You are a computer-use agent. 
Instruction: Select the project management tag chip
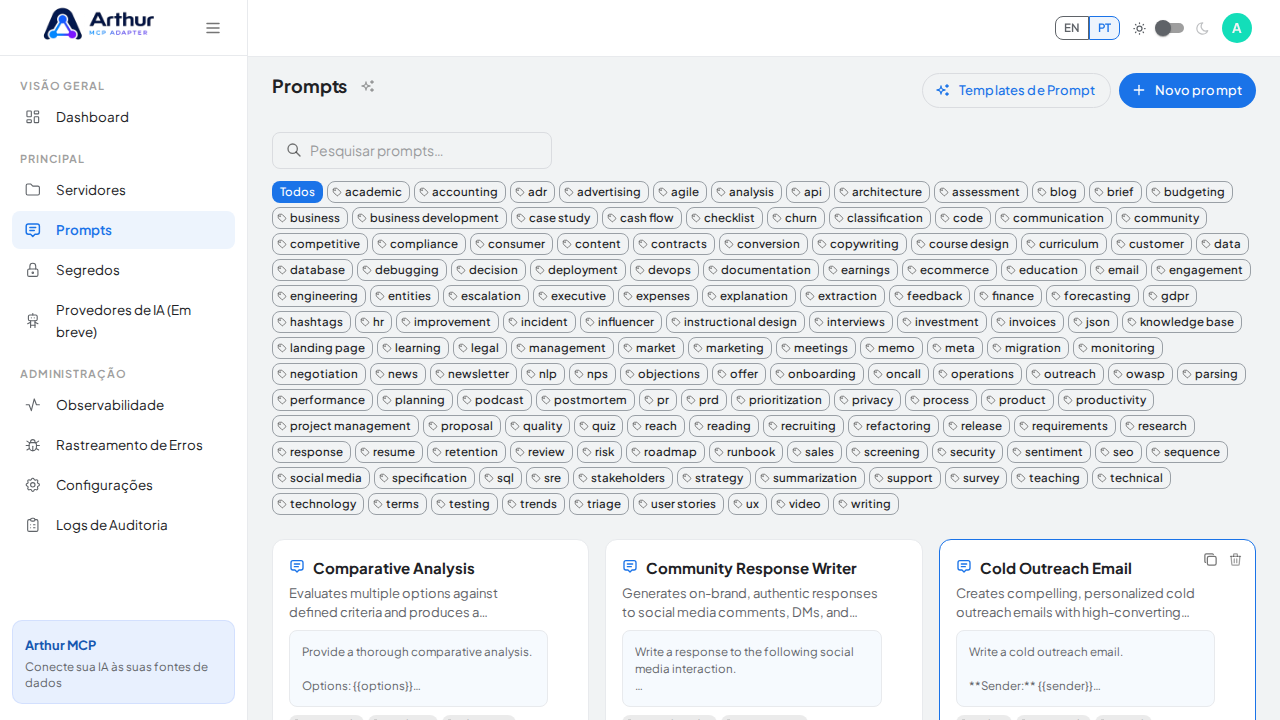coord(345,426)
